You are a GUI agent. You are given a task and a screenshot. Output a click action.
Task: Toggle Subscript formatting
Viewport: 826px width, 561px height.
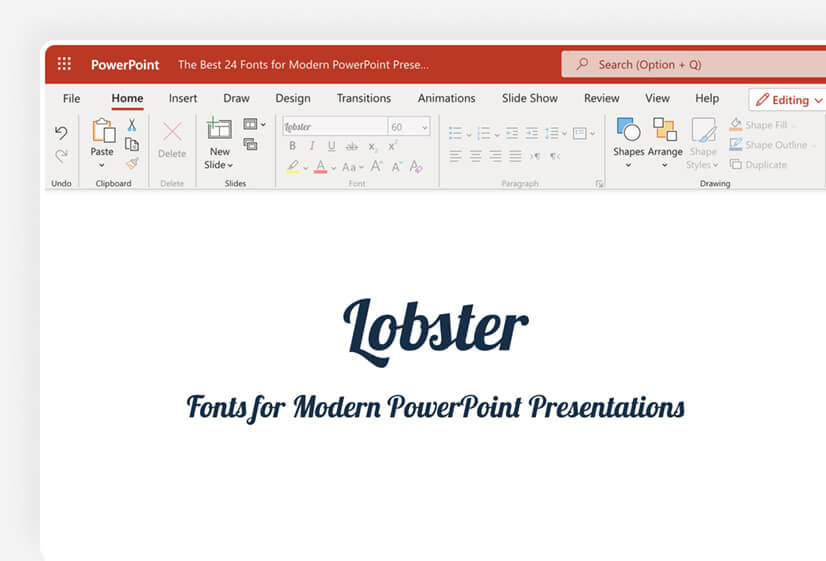pyautogui.click(x=372, y=146)
